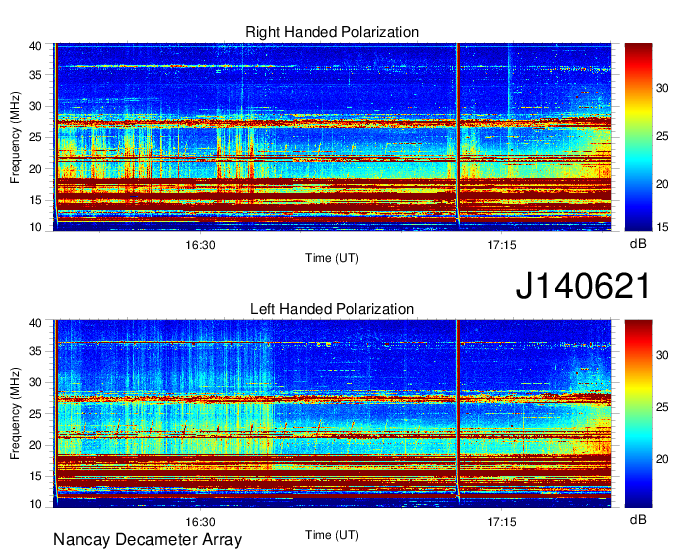The width and height of the screenshot is (680, 552).
Task: Click the upper plot's Frequency (MHz) axis label
Action: coord(15,138)
